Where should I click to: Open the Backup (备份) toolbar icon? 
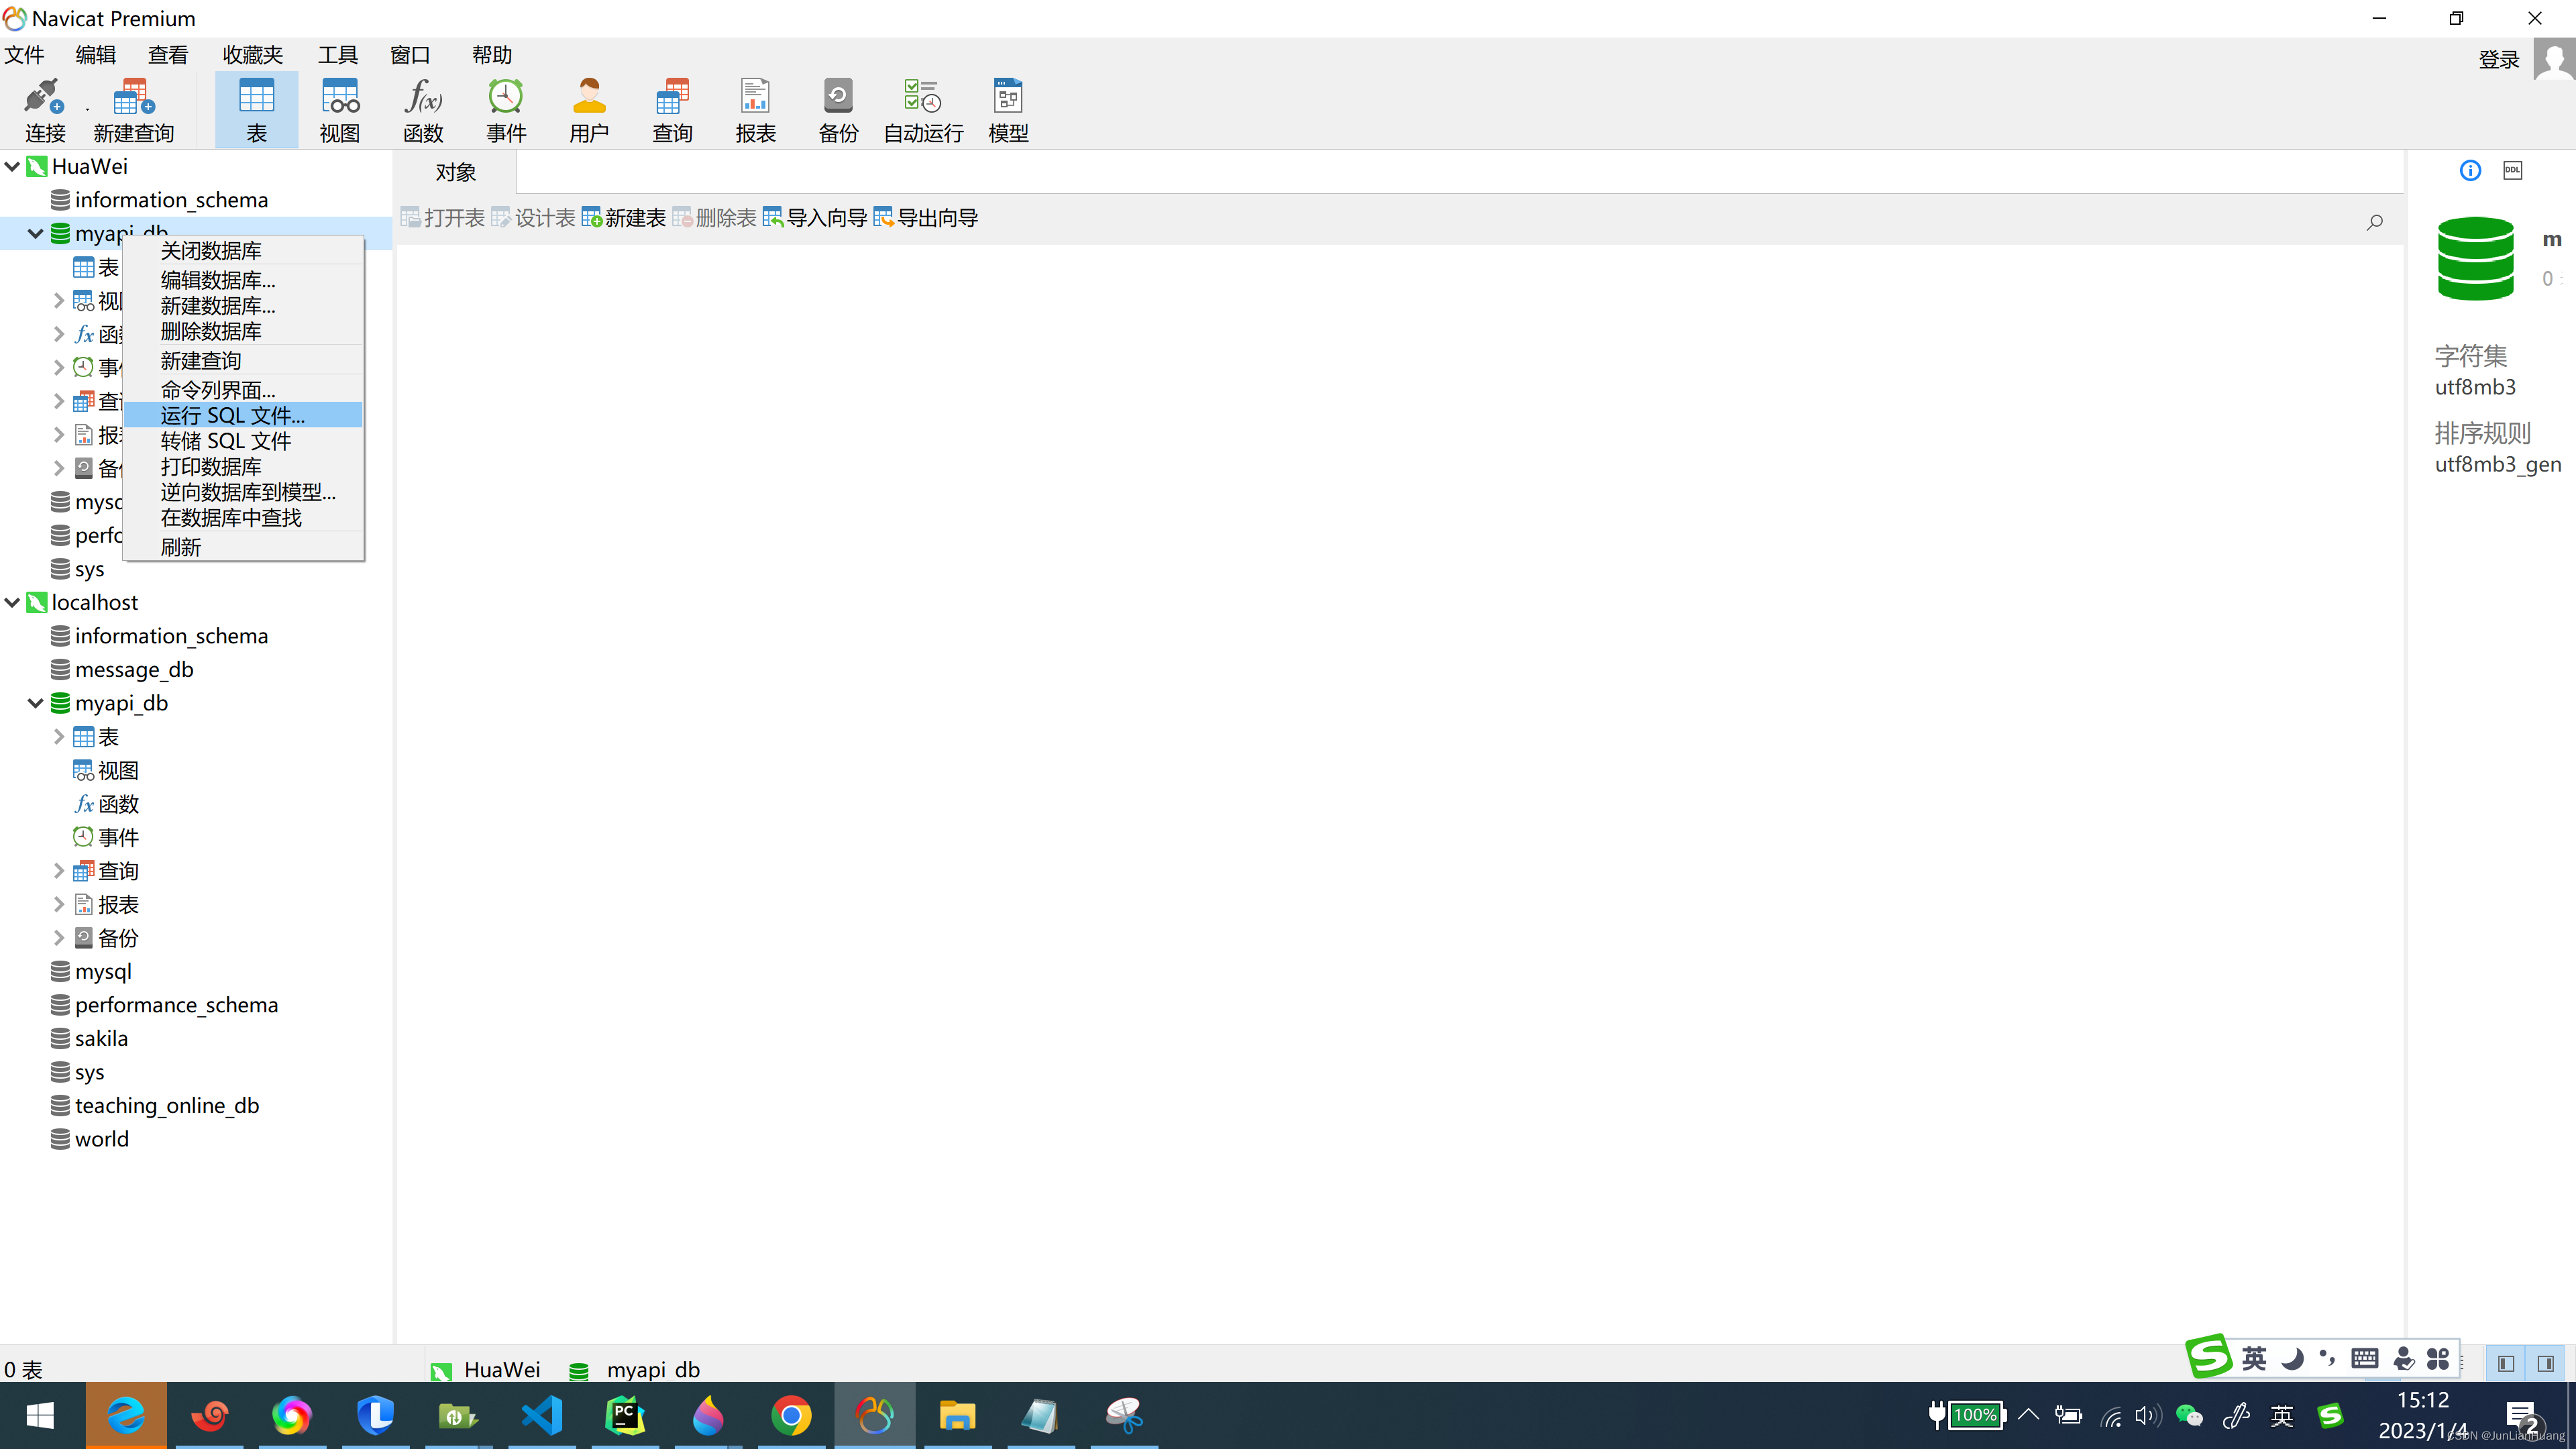838,110
